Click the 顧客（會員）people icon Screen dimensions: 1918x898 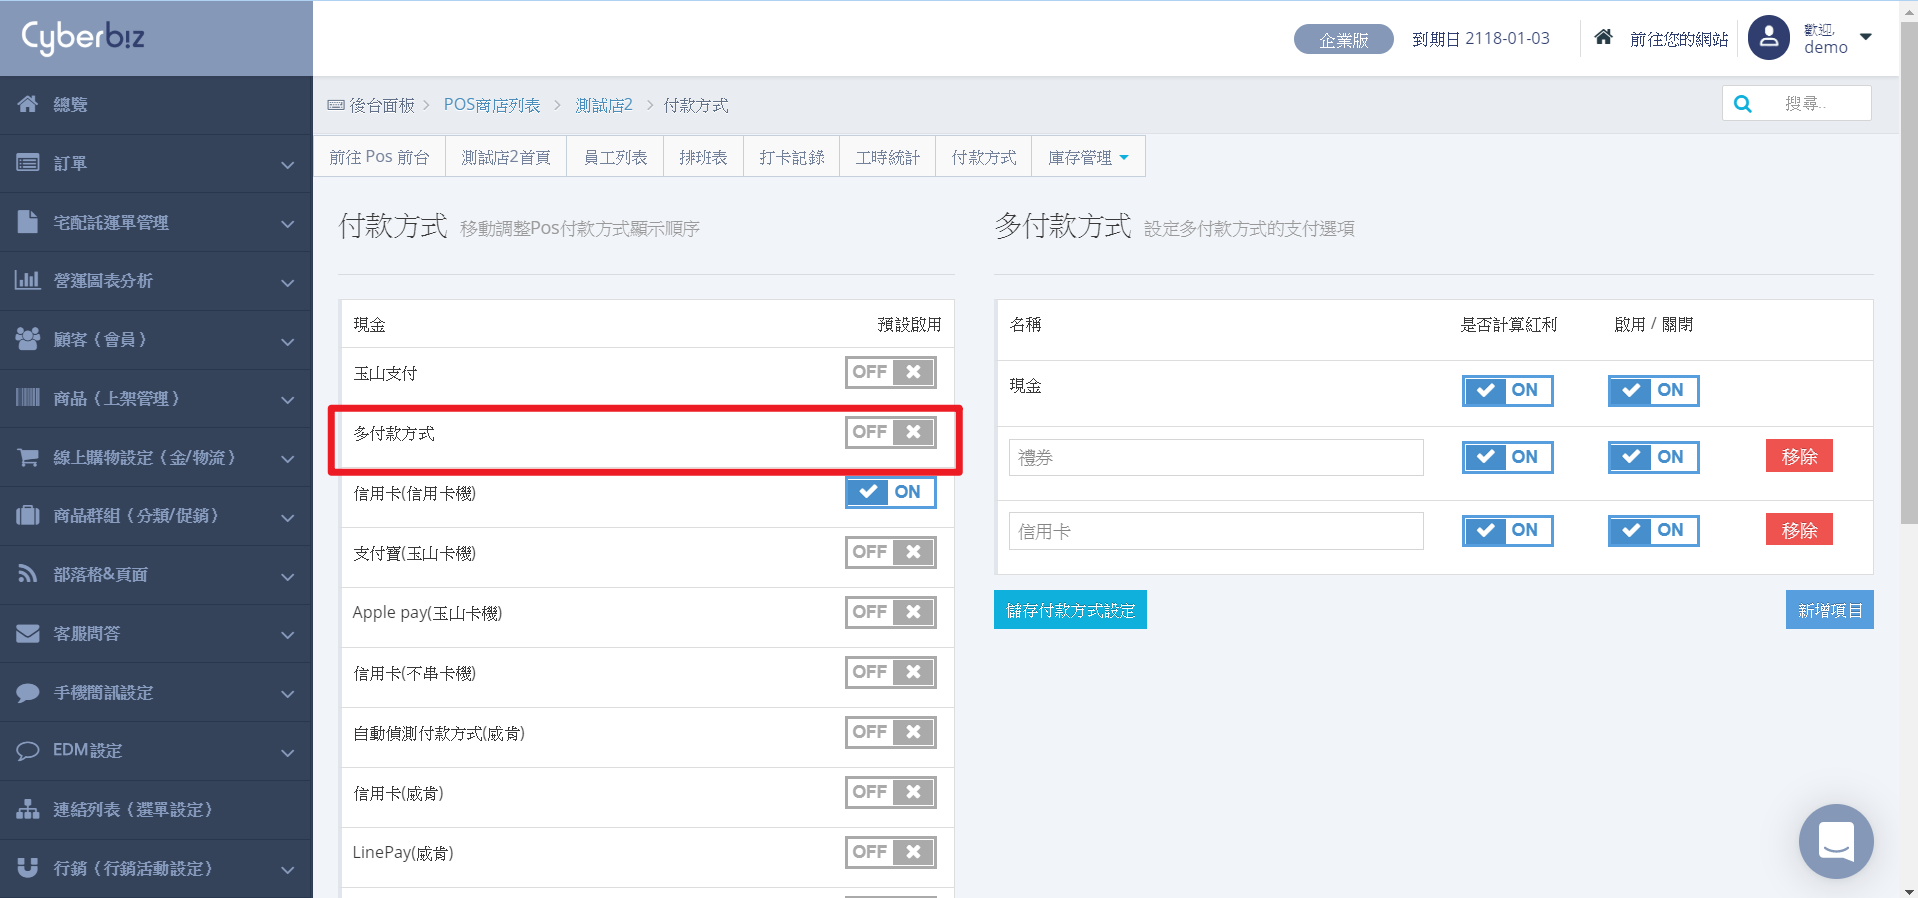pyautogui.click(x=28, y=338)
